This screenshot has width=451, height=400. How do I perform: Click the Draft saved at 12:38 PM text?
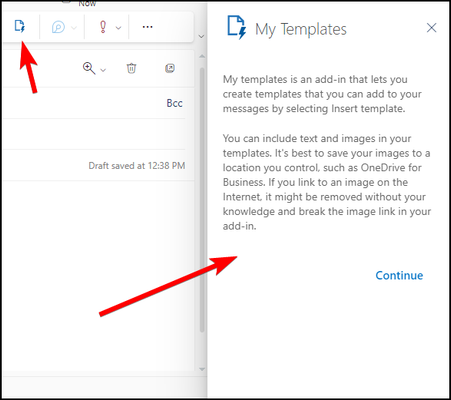[137, 166]
